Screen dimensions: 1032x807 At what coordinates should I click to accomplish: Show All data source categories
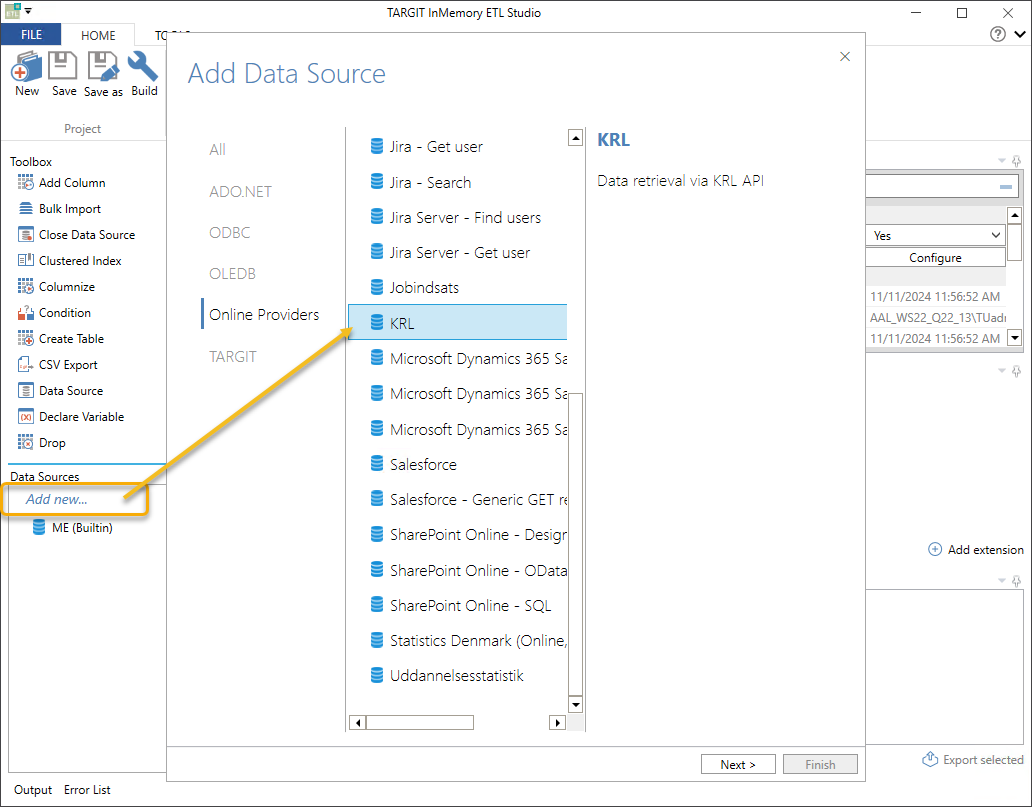coord(217,149)
